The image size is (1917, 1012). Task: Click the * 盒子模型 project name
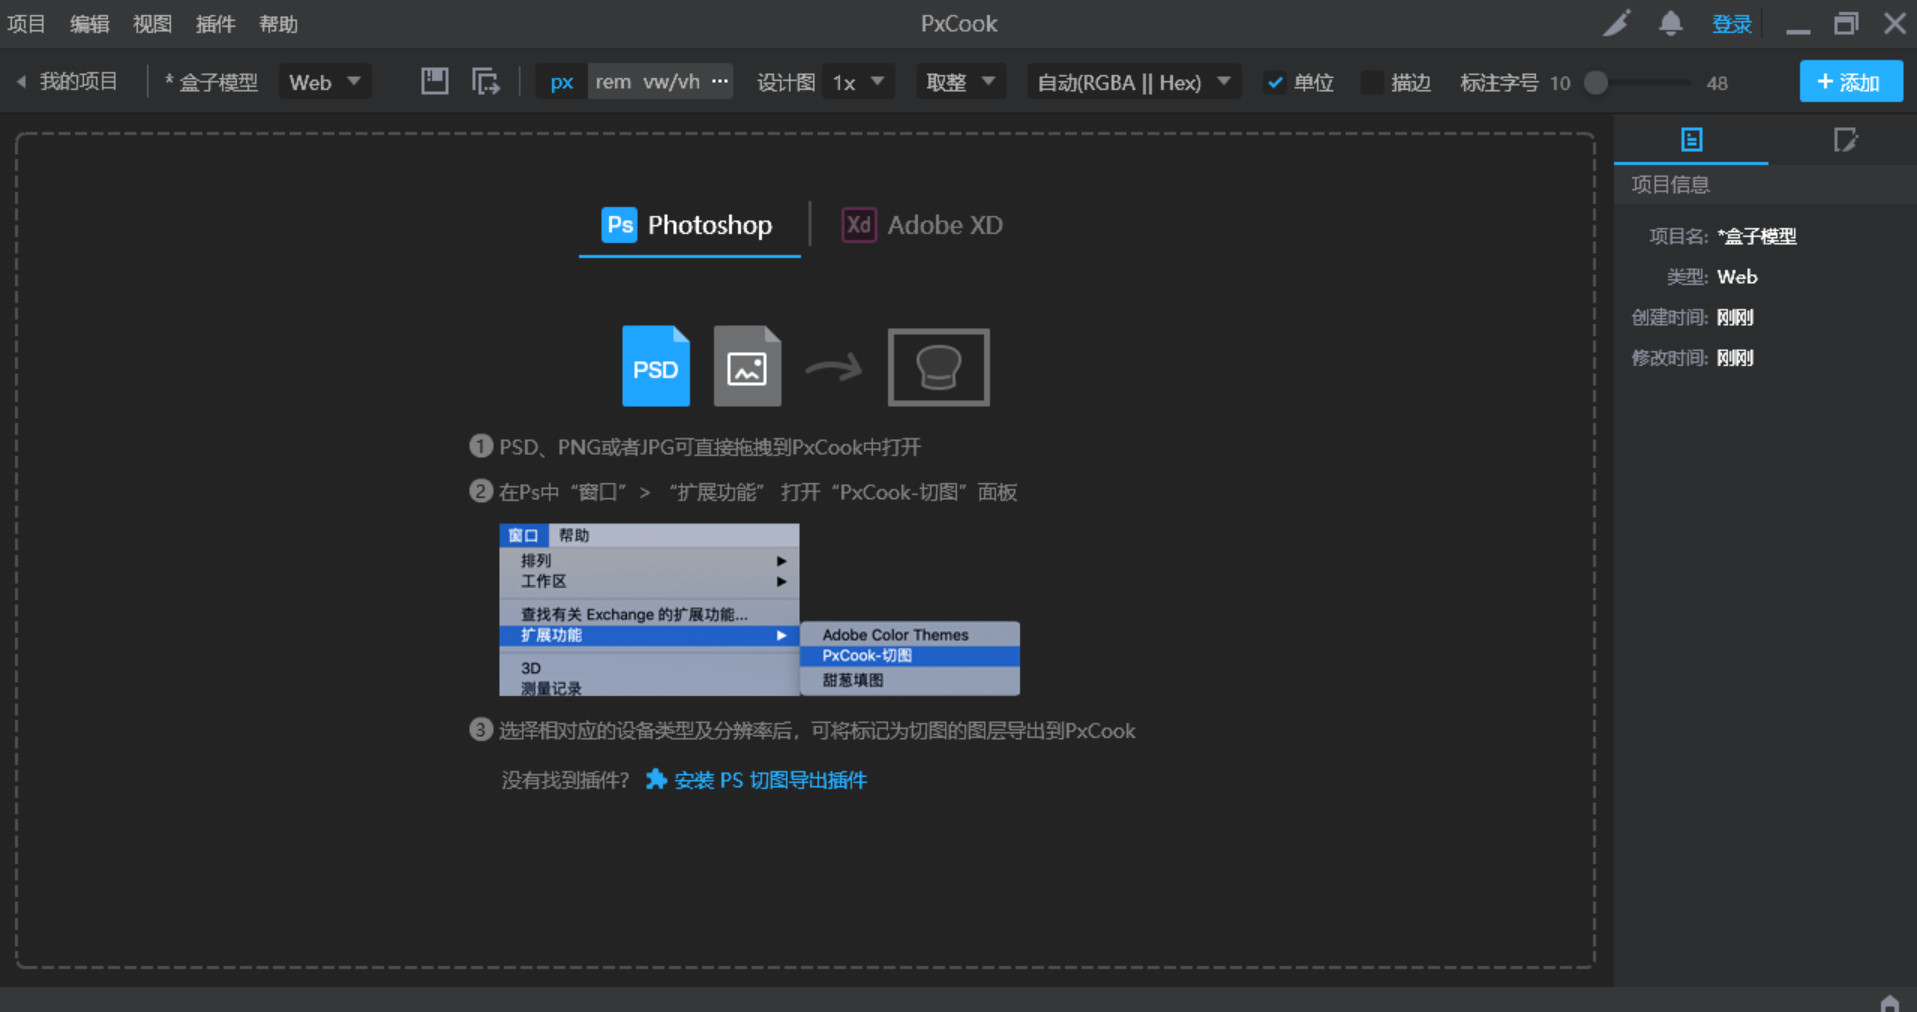click(211, 82)
